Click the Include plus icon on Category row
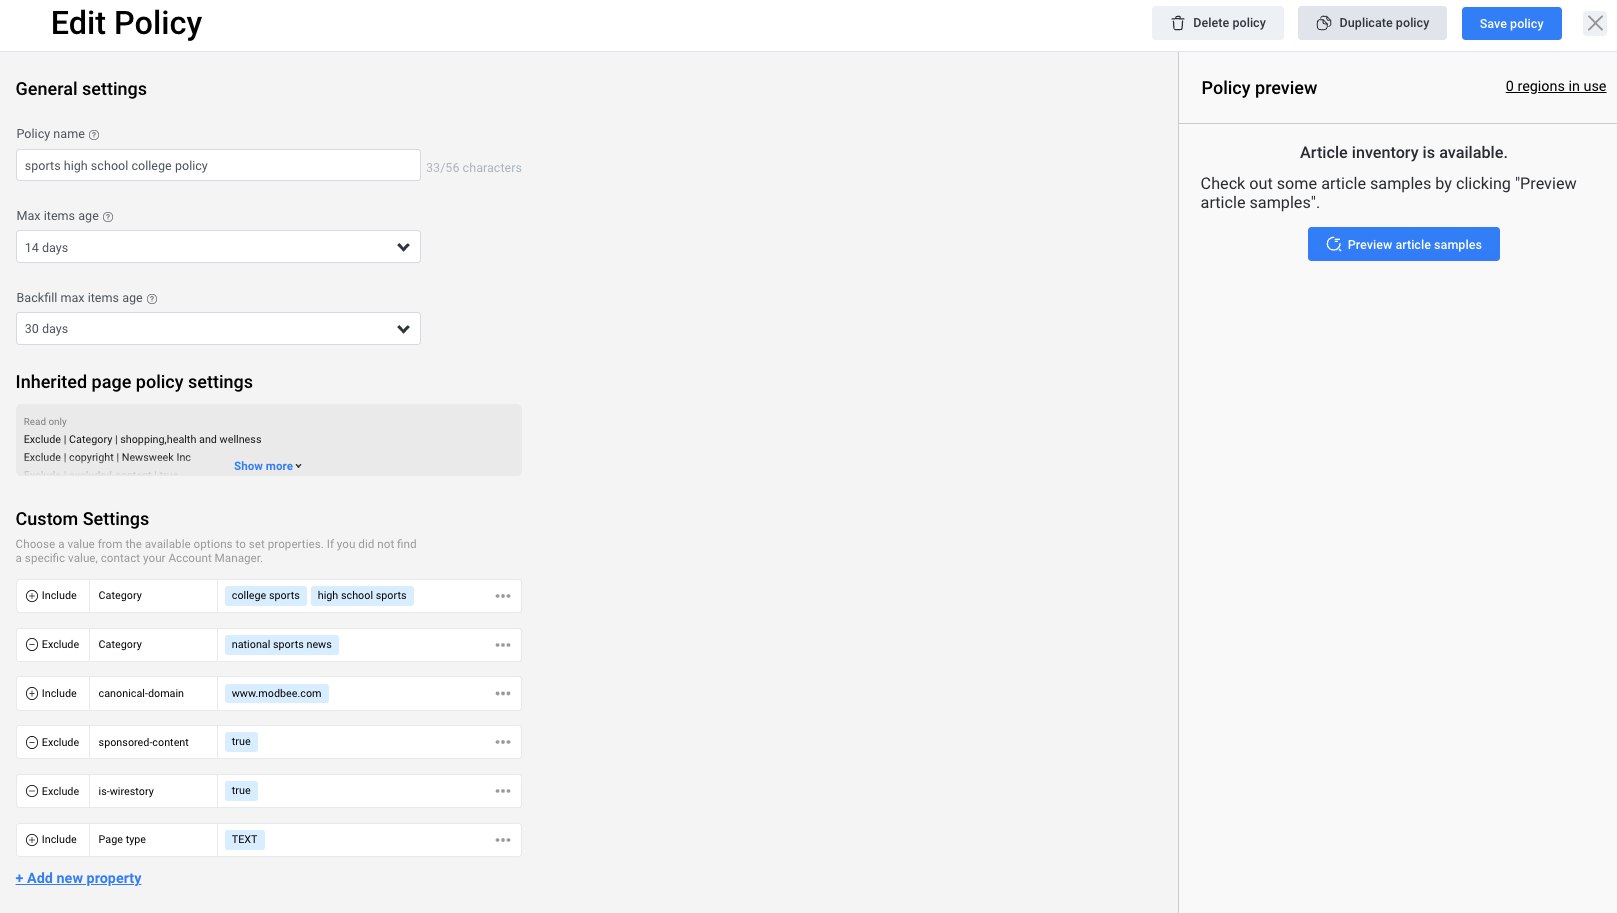This screenshot has width=1617, height=913. click(31, 595)
